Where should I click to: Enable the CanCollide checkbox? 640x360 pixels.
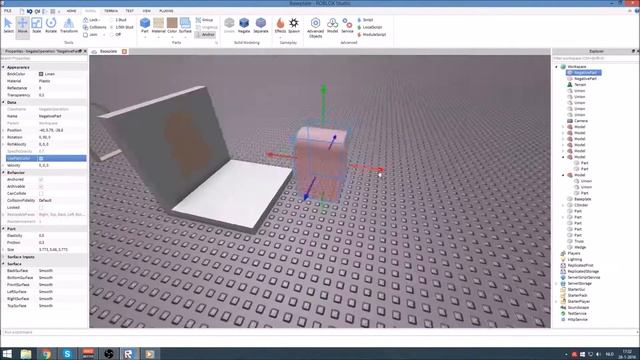point(41,193)
